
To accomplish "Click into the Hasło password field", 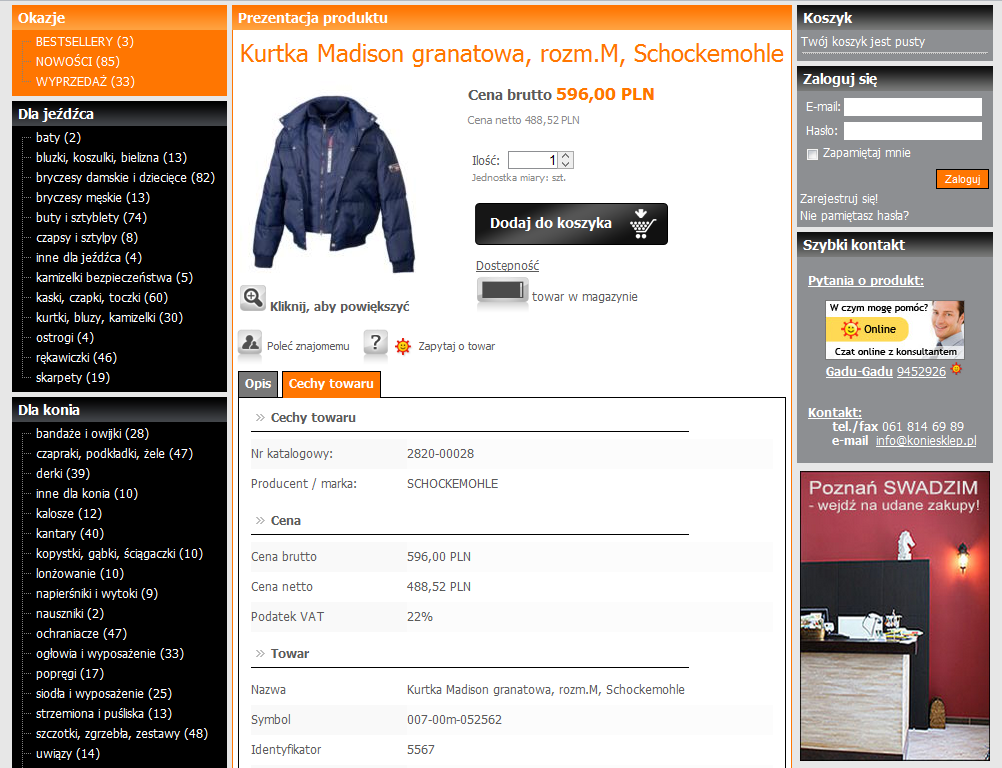I will point(913,131).
